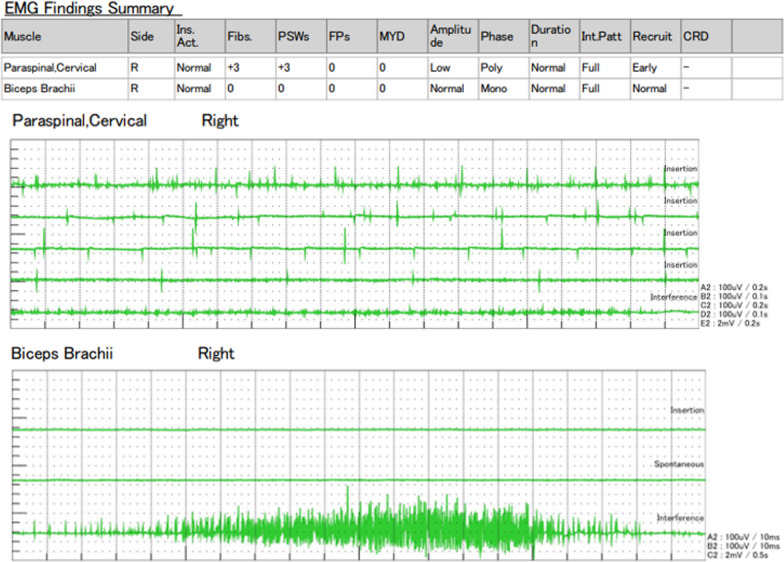Click the Normal amplitude cell for Biceps

point(453,88)
